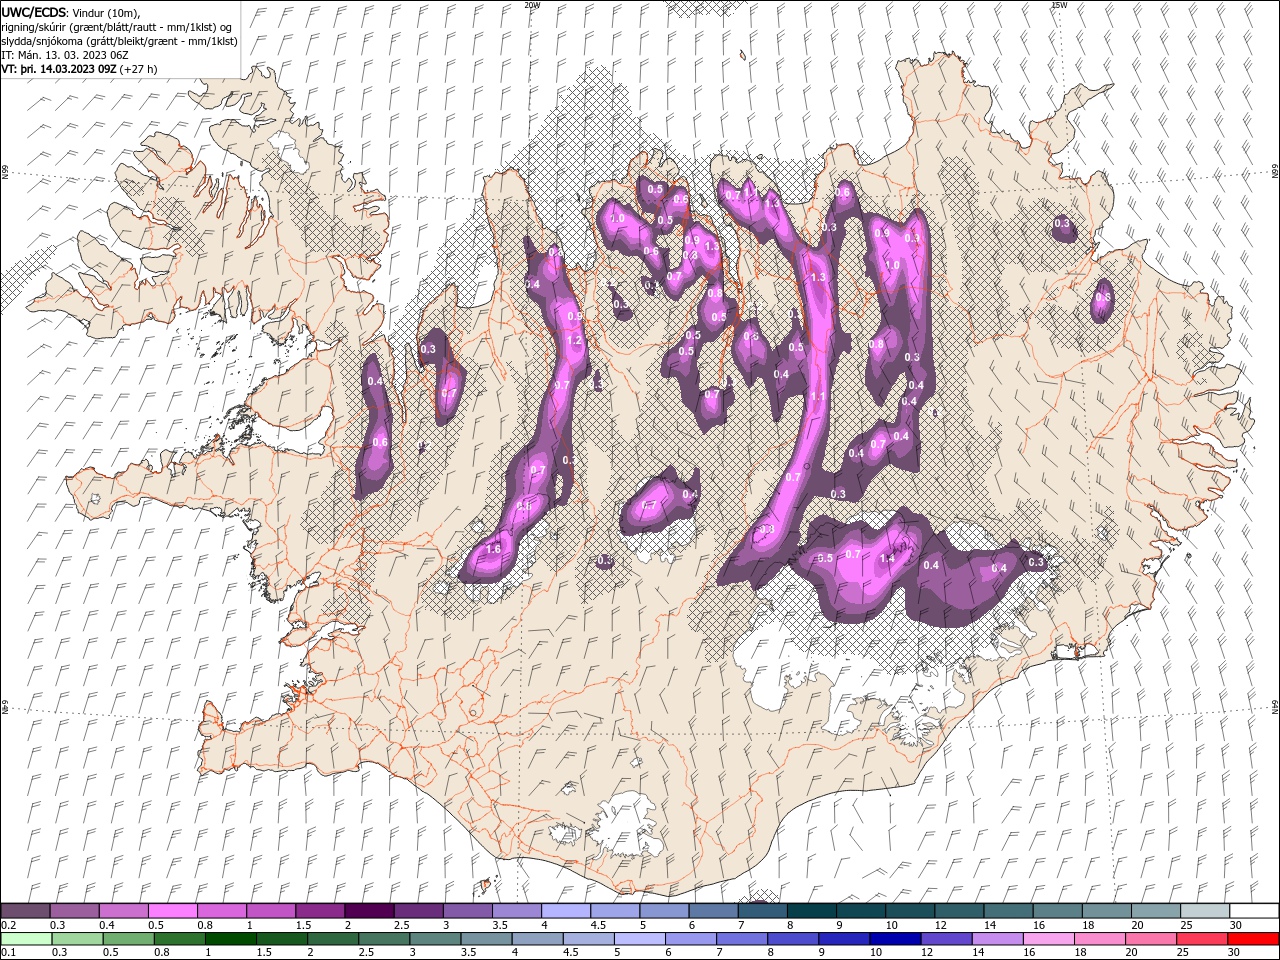Pick the dark mauve 0.2–0.3 snow swatch

pos(25,911)
